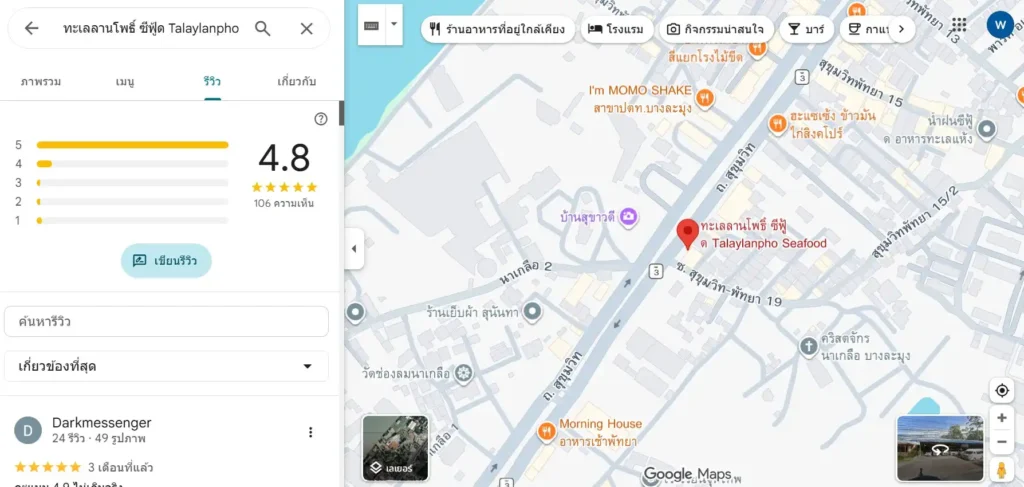Click the review help question mark icon

[321, 119]
